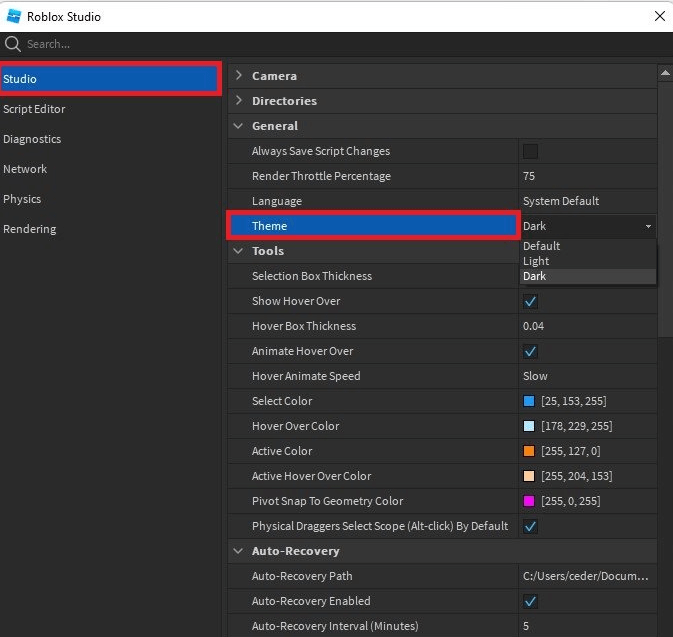Screen dimensions: 673x637
Task: Open the Active Color orange swatch
Action: click(x=529, y=451)
